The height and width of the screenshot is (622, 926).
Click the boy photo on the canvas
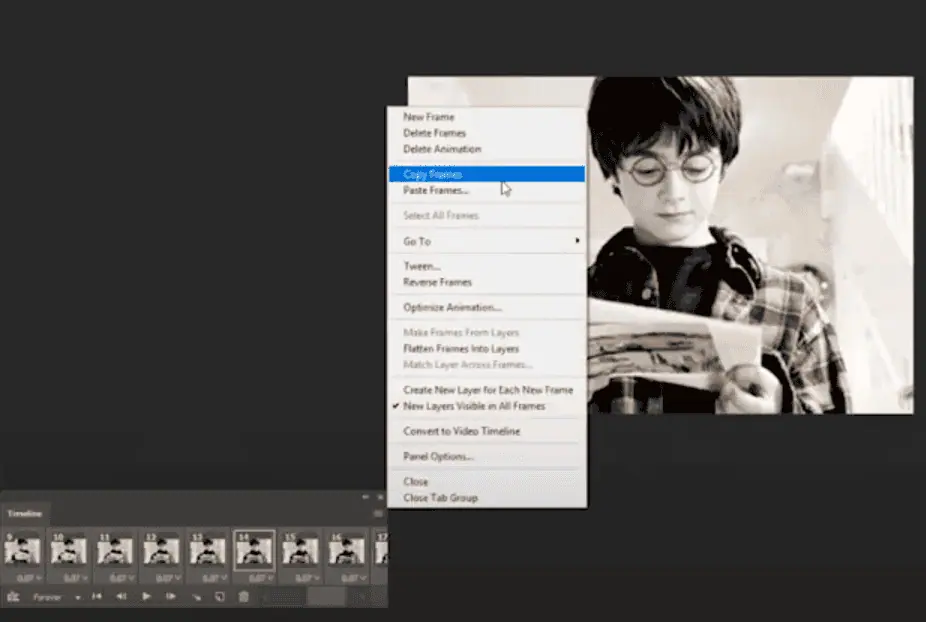(750, 245)
